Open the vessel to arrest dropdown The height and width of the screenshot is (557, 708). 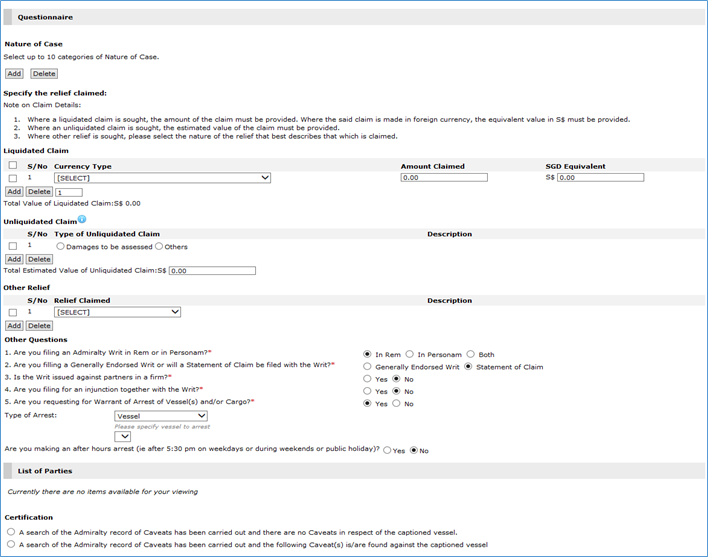pos(123,436)
